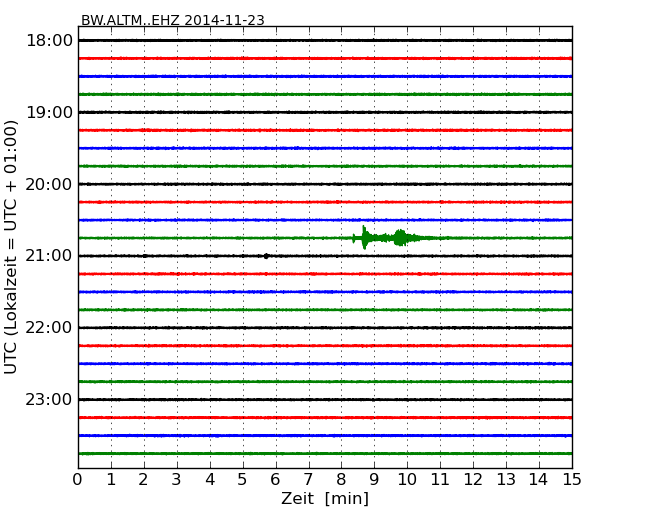Click the 21:00 time label

tap(49, 256)
